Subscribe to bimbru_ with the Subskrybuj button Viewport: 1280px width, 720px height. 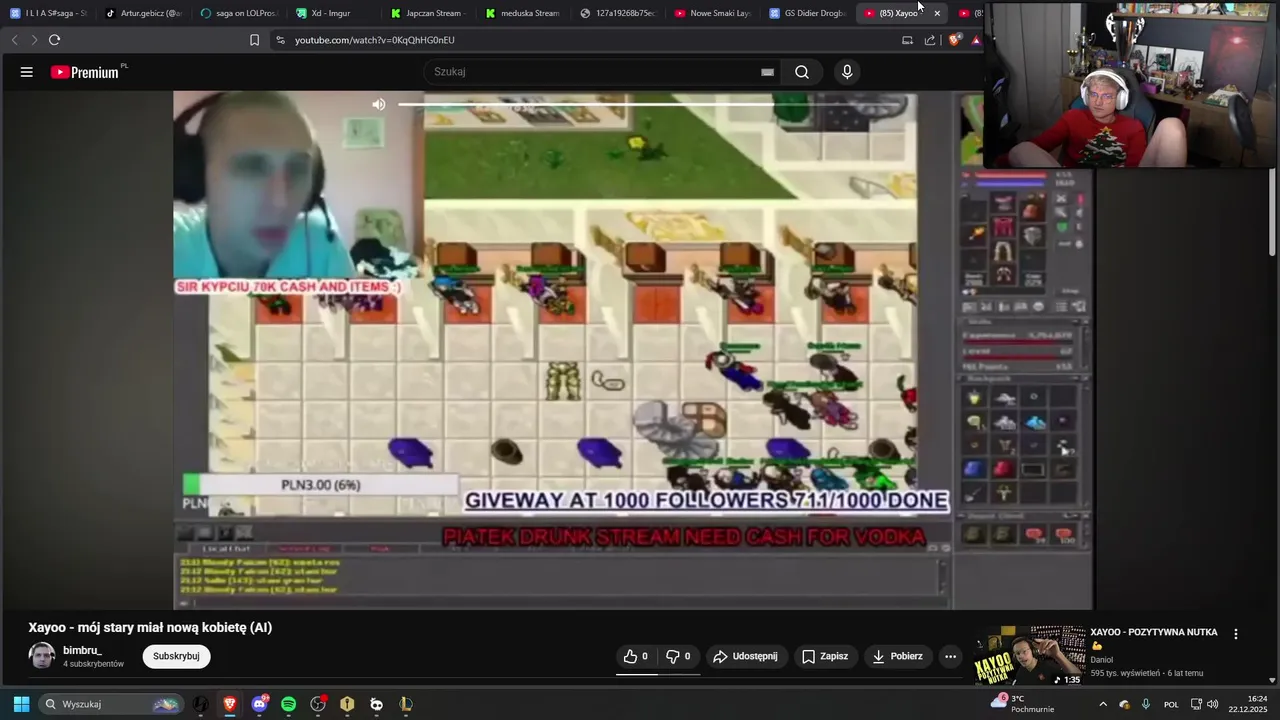pos(176,656)
